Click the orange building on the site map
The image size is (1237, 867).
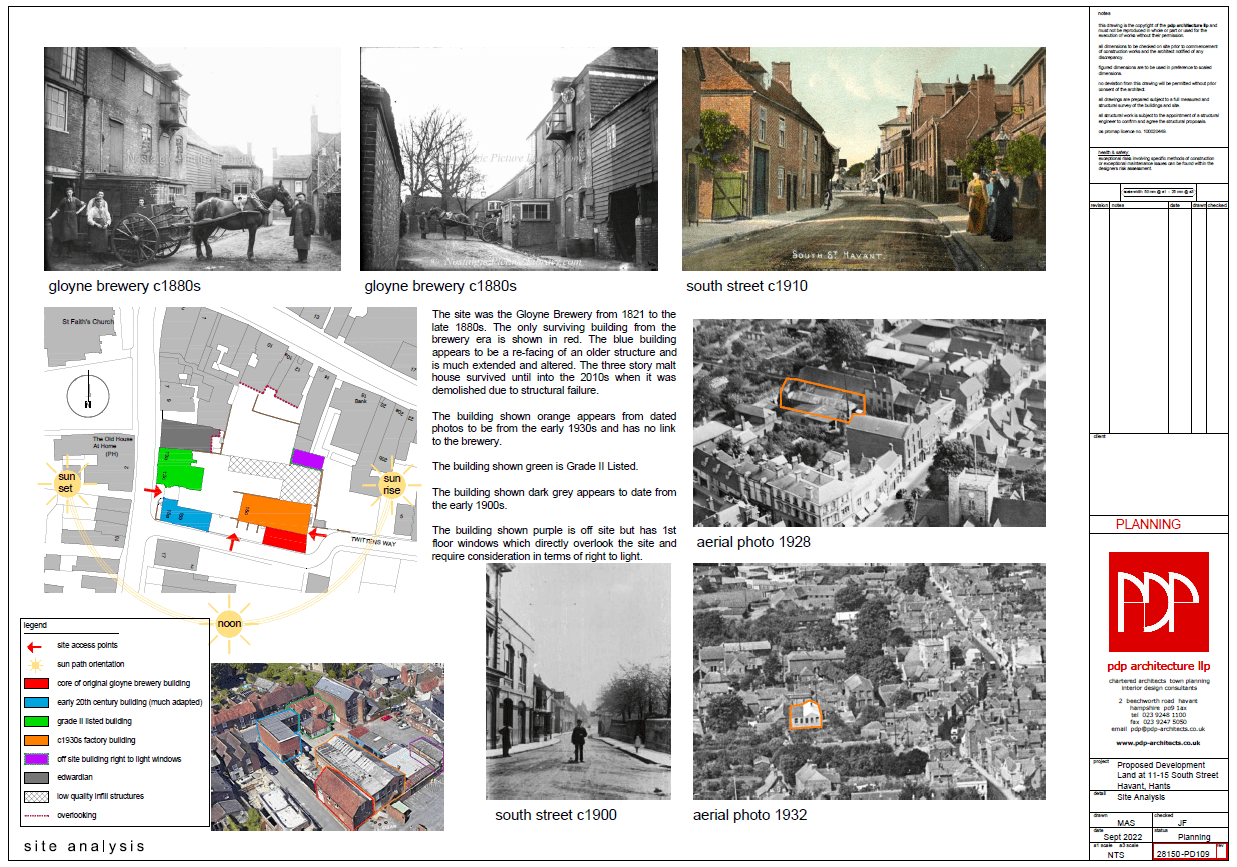point(275,511)
